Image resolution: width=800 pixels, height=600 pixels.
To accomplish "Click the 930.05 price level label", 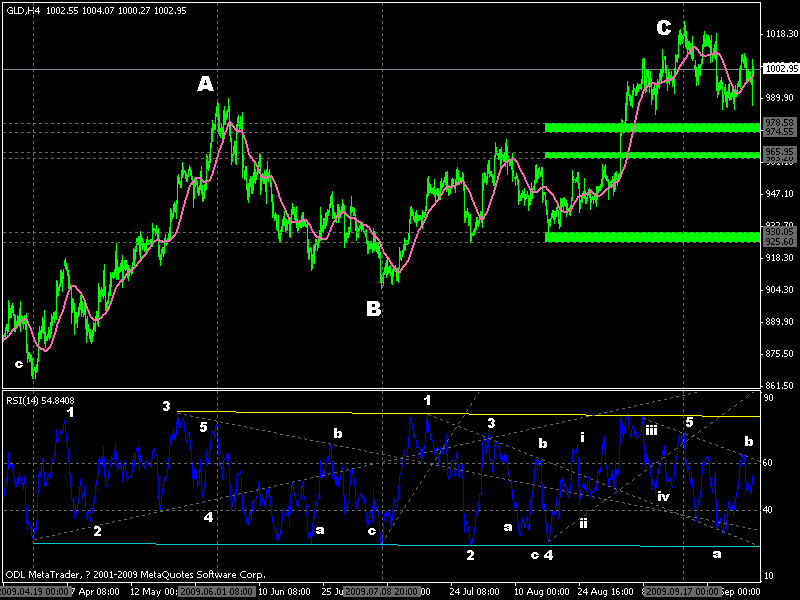I will (780, 232).
